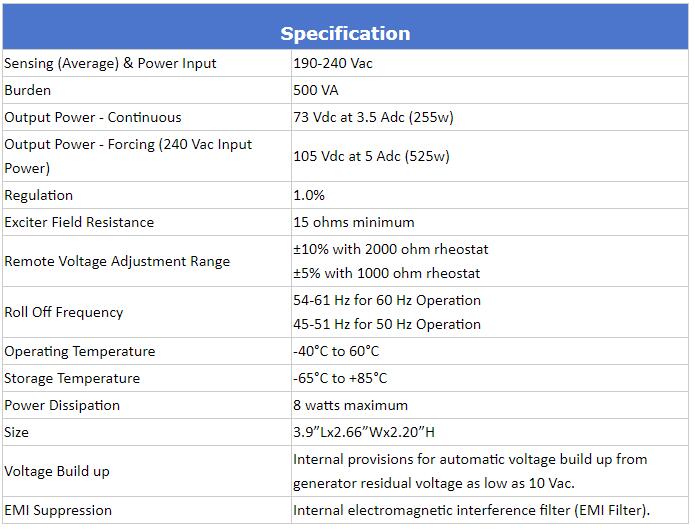Click the ±5% with 1000 ohm rheostat line
Image resolution: width=695 pixels, height=529 pixels.
coord(387,273)
